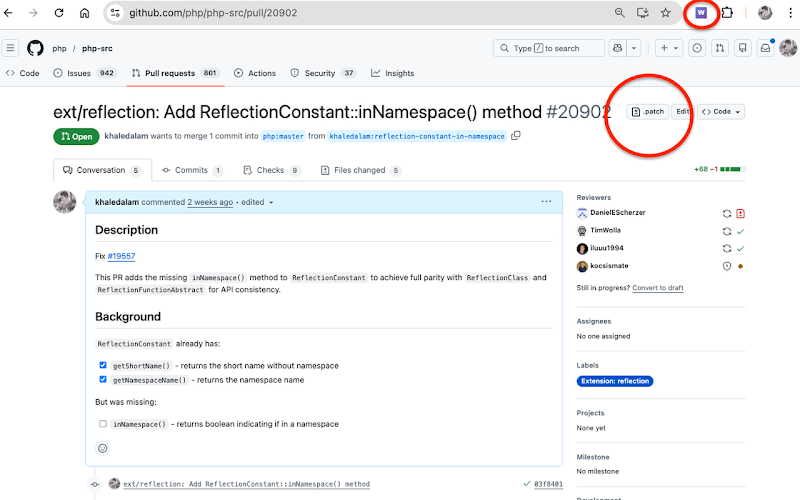Viewport: 800px width, 500px height.
Task: Open the php organization link
Action: pyautogui.click(x=59, y=48)
